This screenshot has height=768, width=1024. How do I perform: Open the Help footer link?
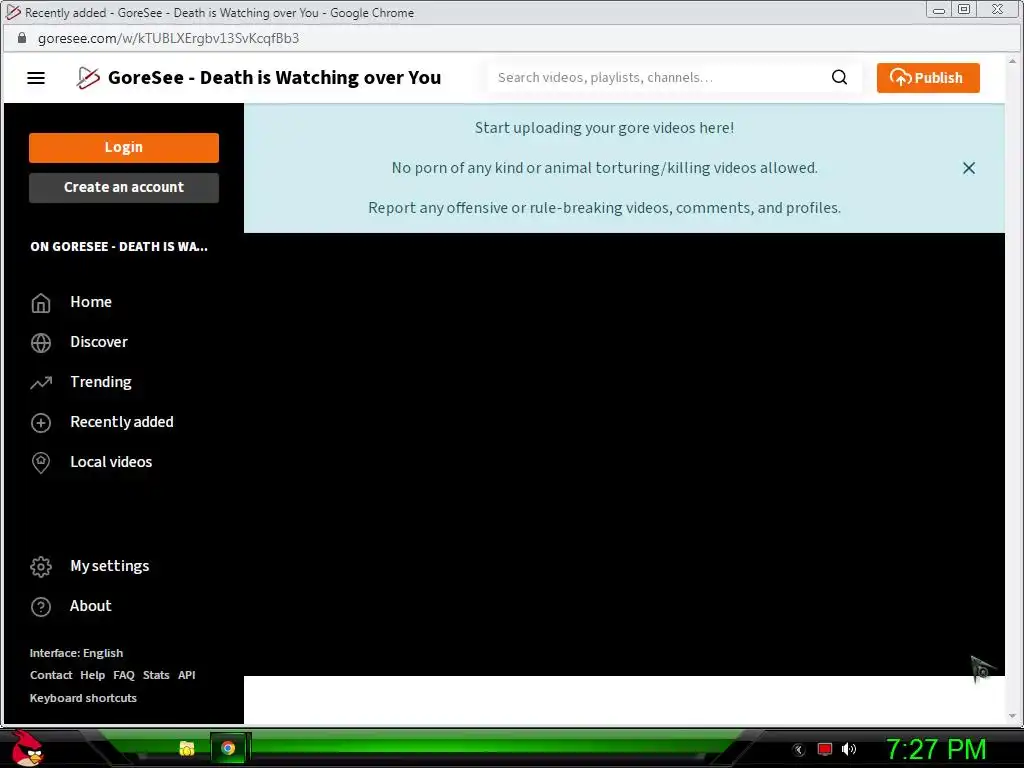coord(93,675)
